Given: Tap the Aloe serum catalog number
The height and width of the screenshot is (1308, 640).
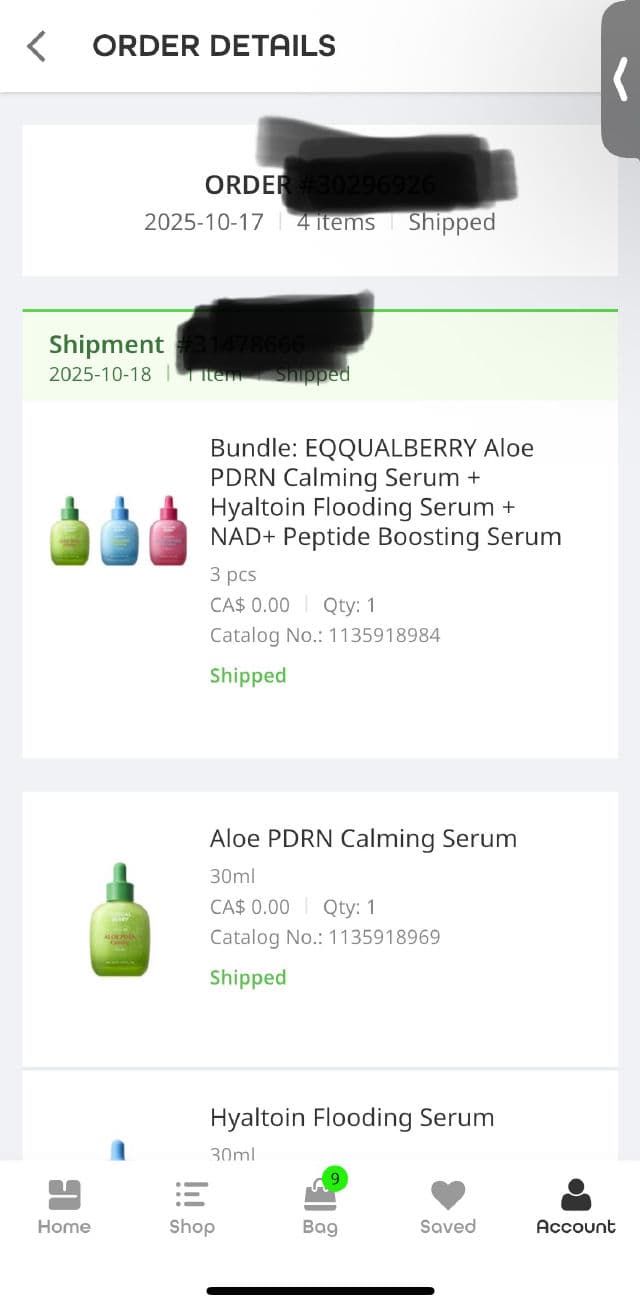Looking at the screenshot, I should point(325,937).
